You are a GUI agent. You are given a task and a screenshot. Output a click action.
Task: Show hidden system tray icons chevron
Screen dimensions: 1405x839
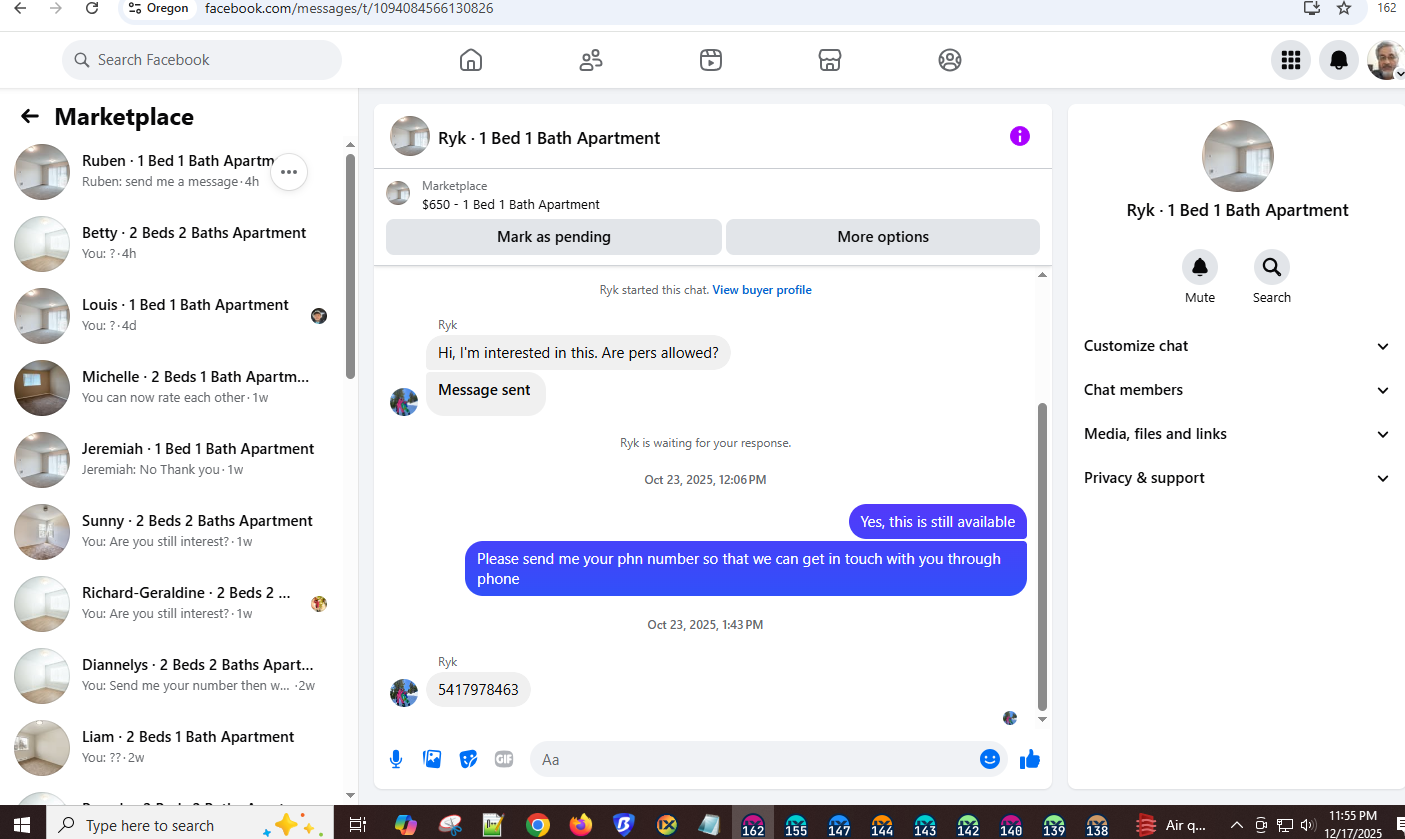(1237, 825)
